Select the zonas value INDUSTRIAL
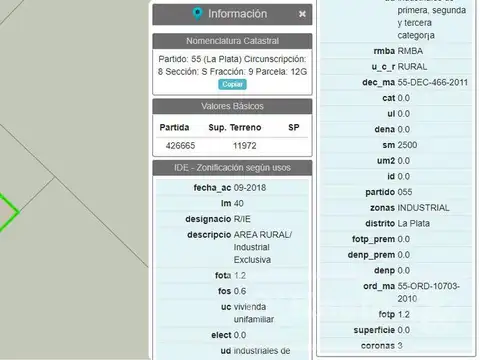 pyautogui.click(x=423, y=208)
